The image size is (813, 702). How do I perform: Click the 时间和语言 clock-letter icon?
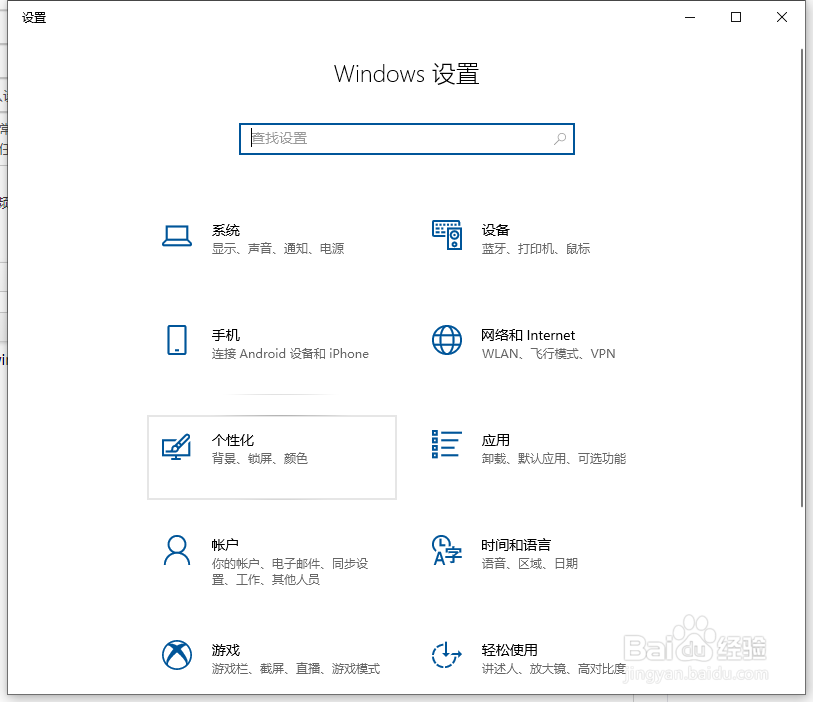[447, 550]
